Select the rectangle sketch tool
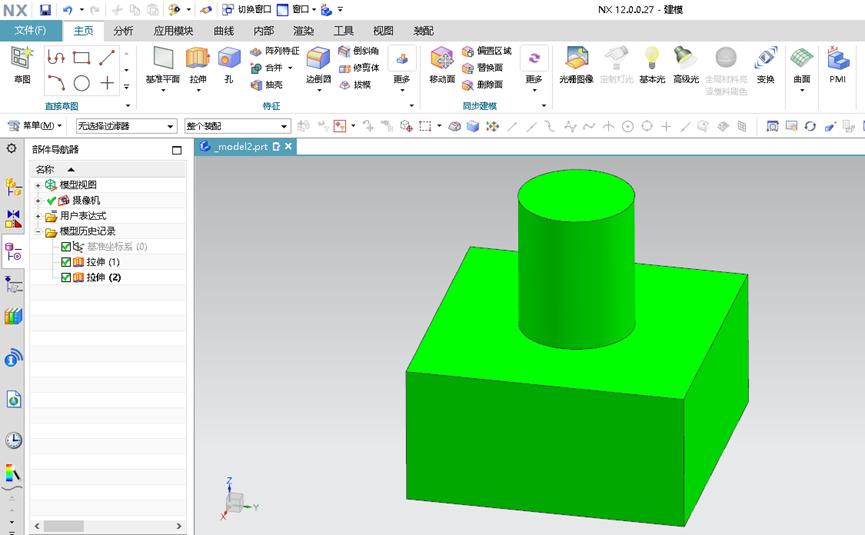 coord(82,57)
